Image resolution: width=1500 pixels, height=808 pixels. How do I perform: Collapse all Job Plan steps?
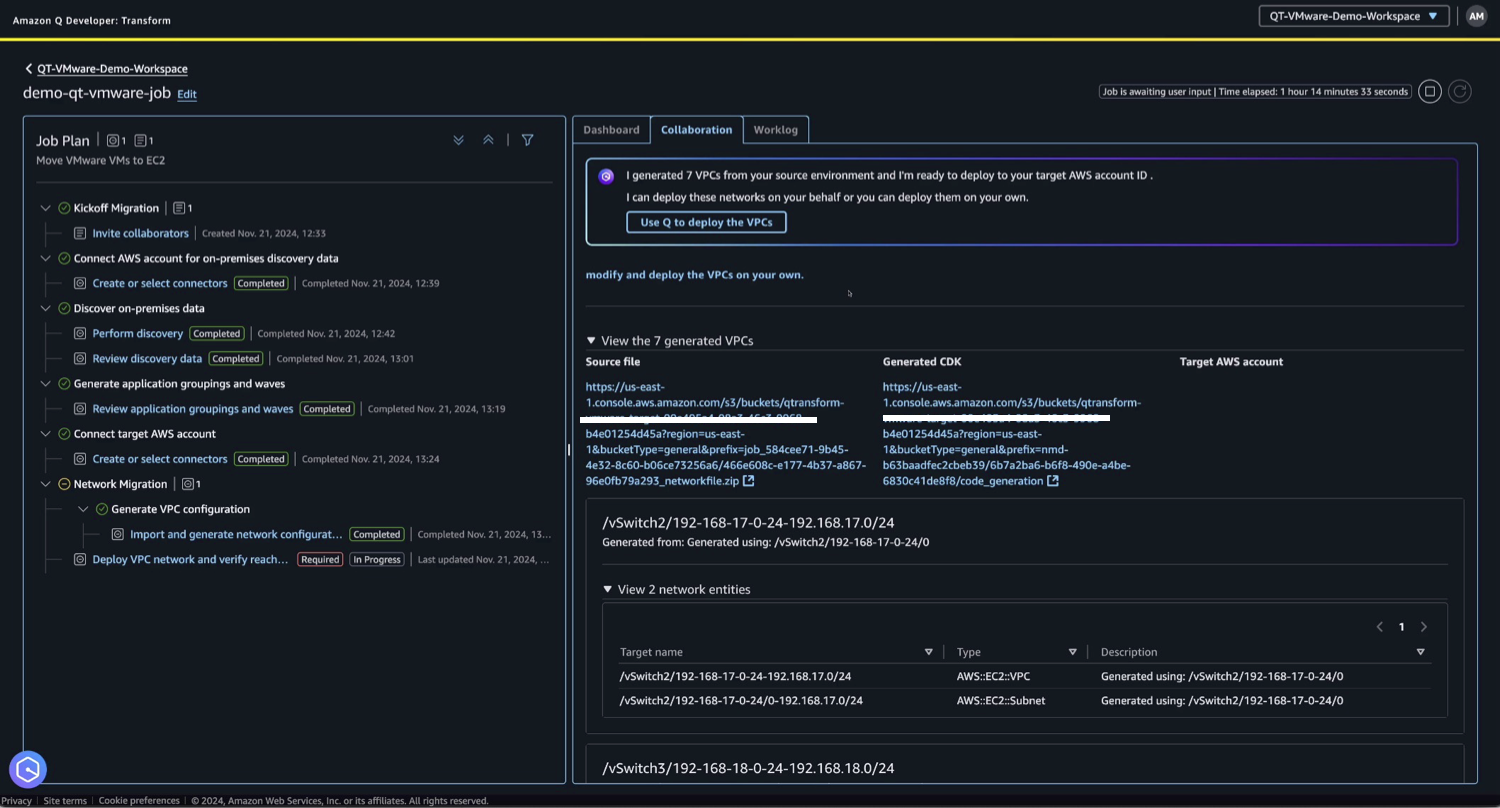point(488,140)
